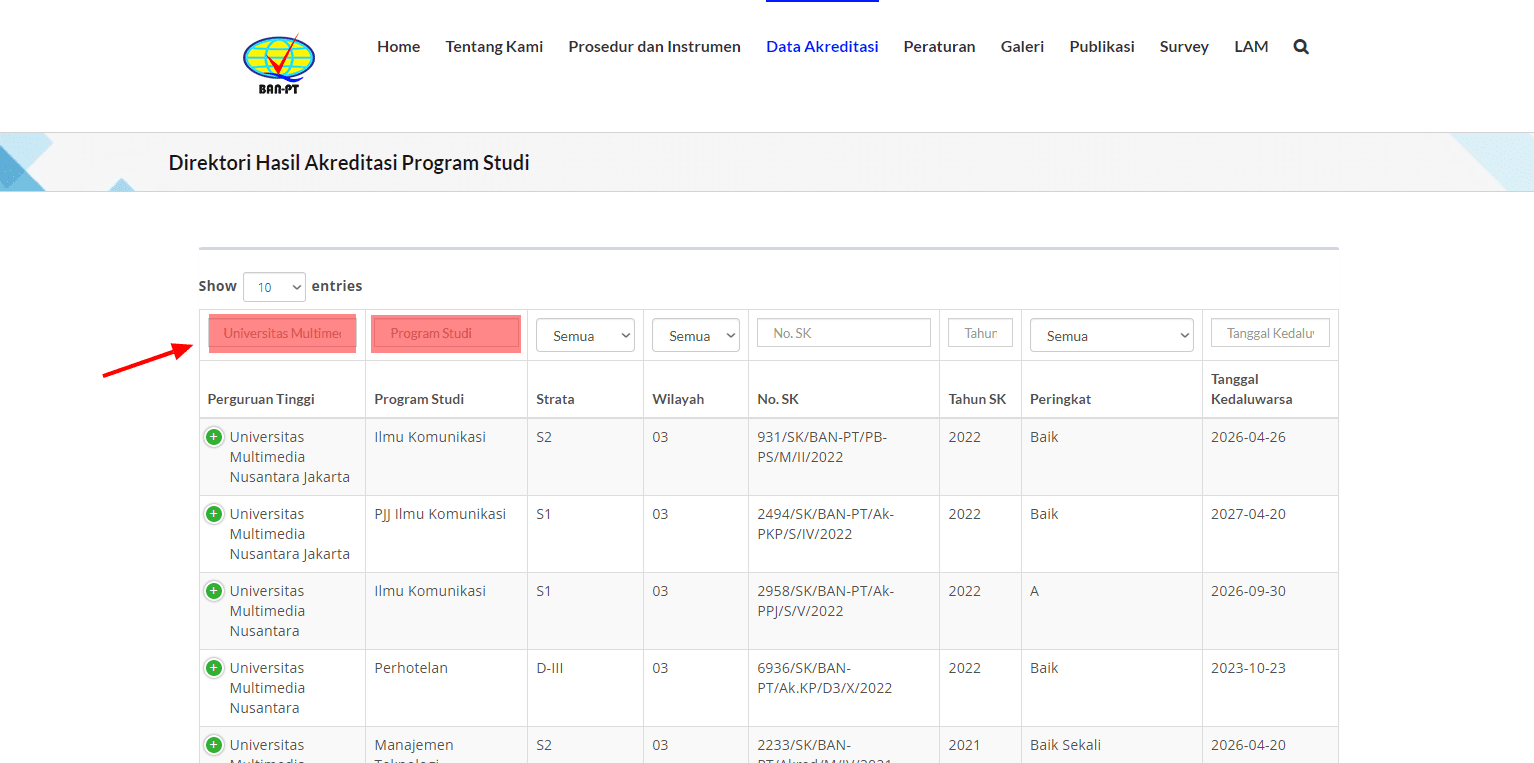Go to the Home menu item

point(398,47)
